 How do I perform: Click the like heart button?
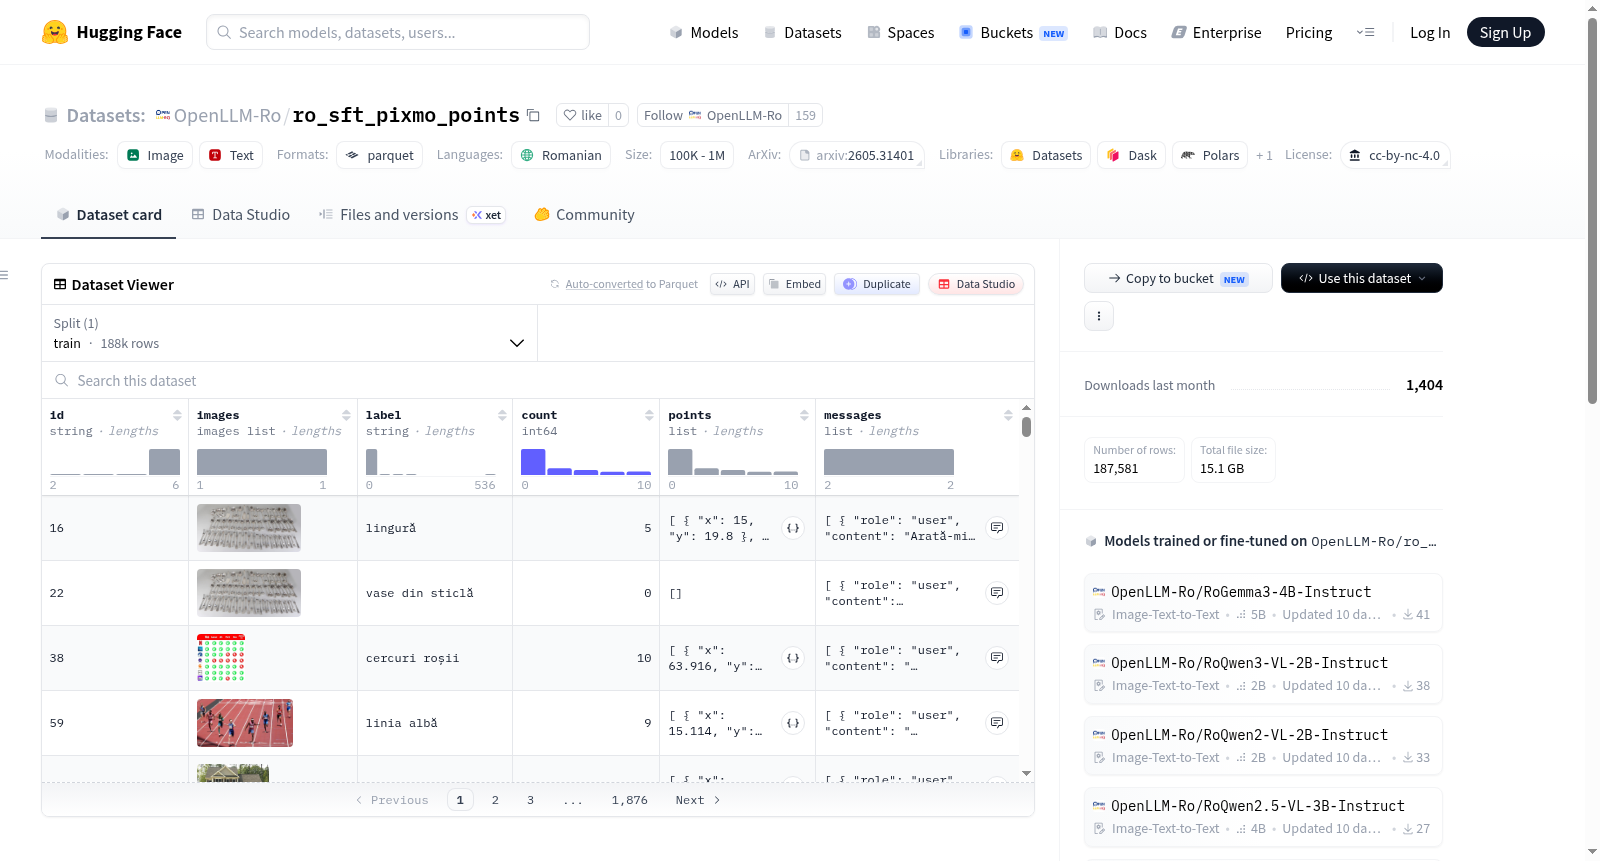point(582,116)
